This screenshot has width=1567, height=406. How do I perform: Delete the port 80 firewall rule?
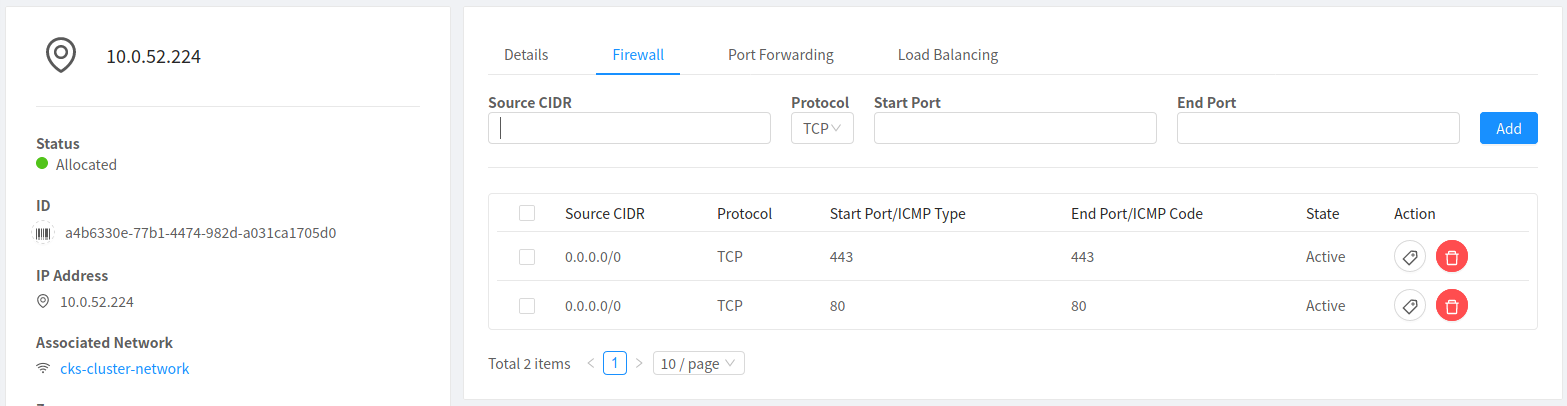(1452, 305)
